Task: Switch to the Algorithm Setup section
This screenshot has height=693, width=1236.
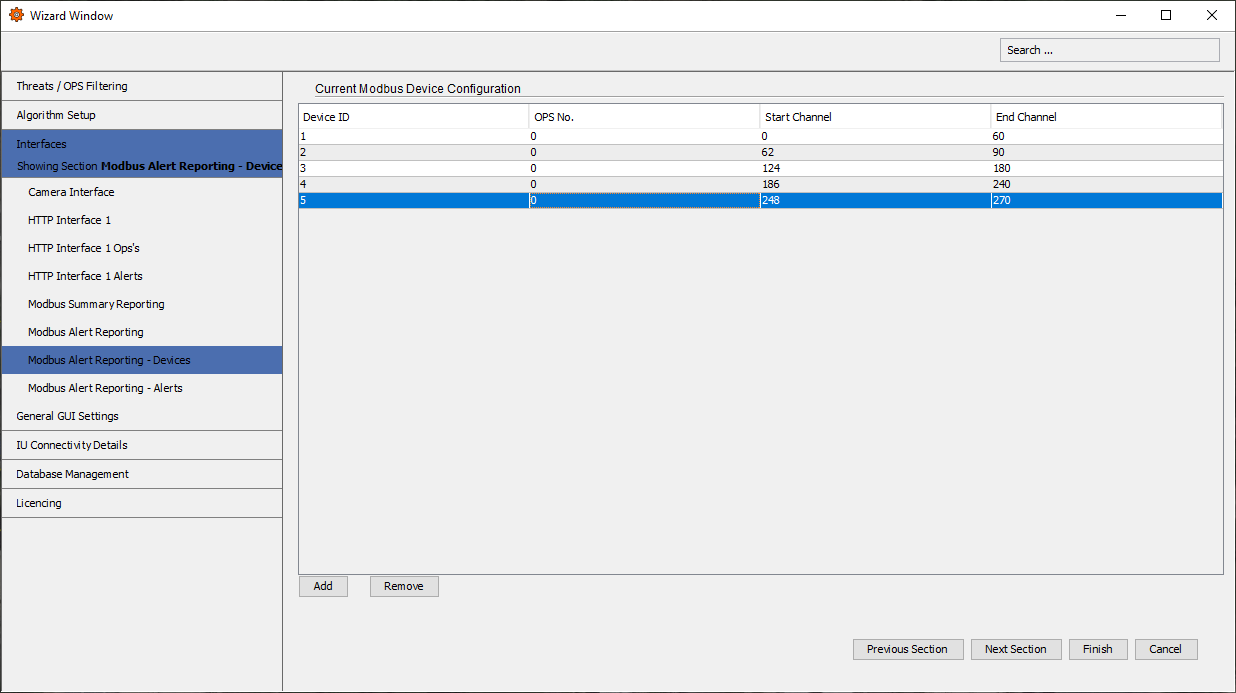Action: [60, 115]
